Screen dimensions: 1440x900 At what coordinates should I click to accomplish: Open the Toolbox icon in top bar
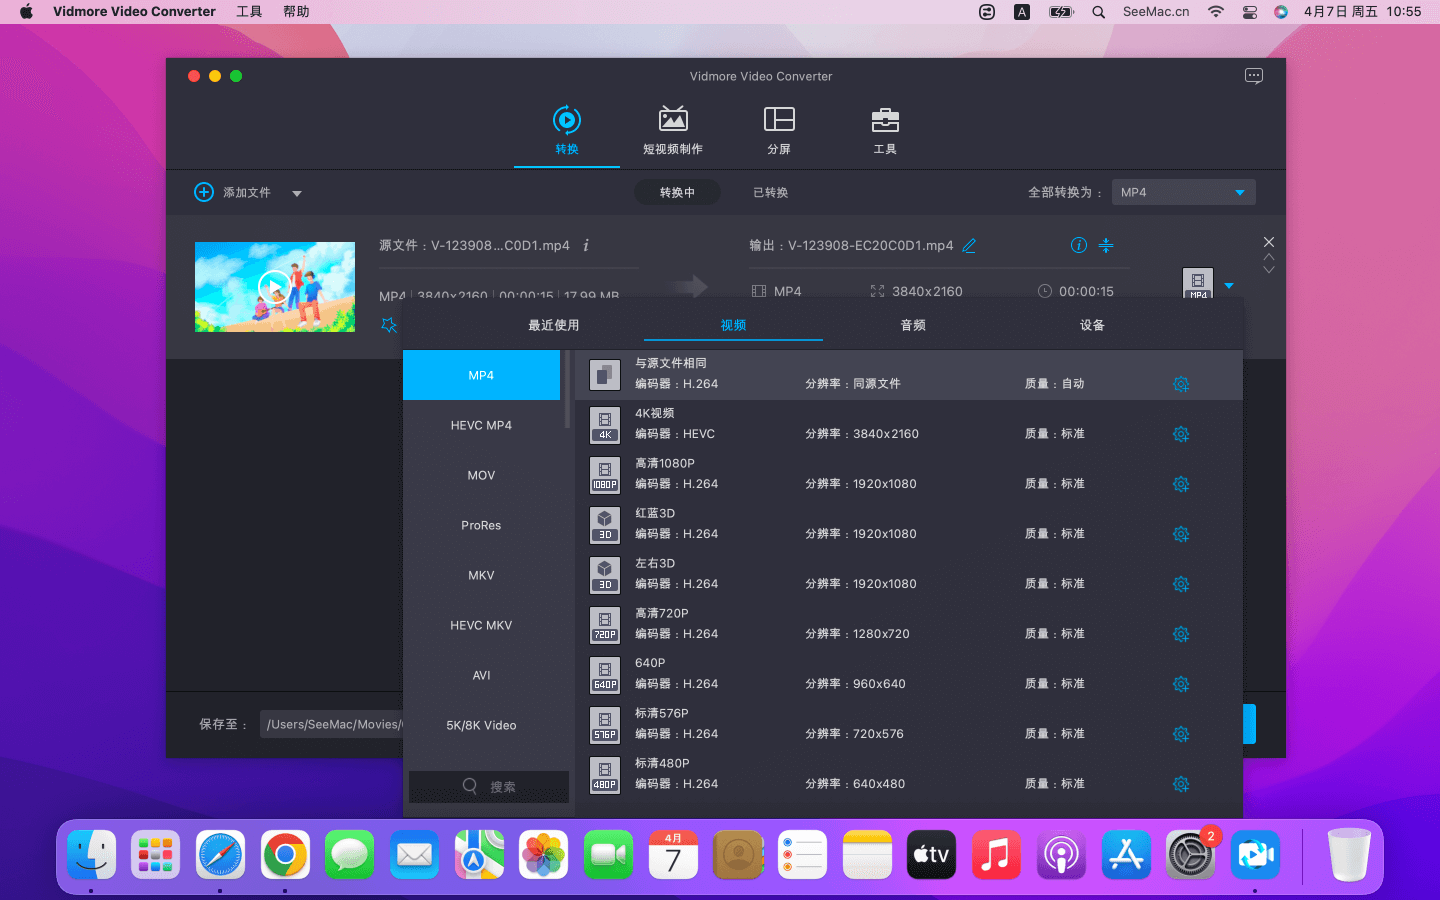(884, 130)
